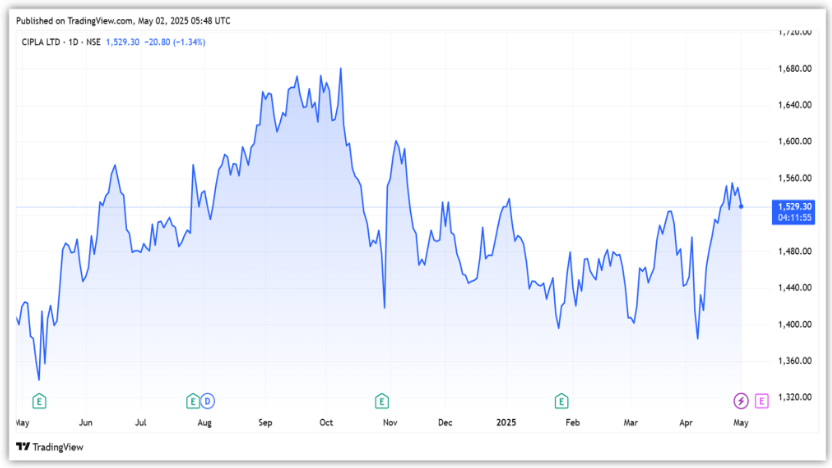Click the Nov label on time axis

[390, 423]
